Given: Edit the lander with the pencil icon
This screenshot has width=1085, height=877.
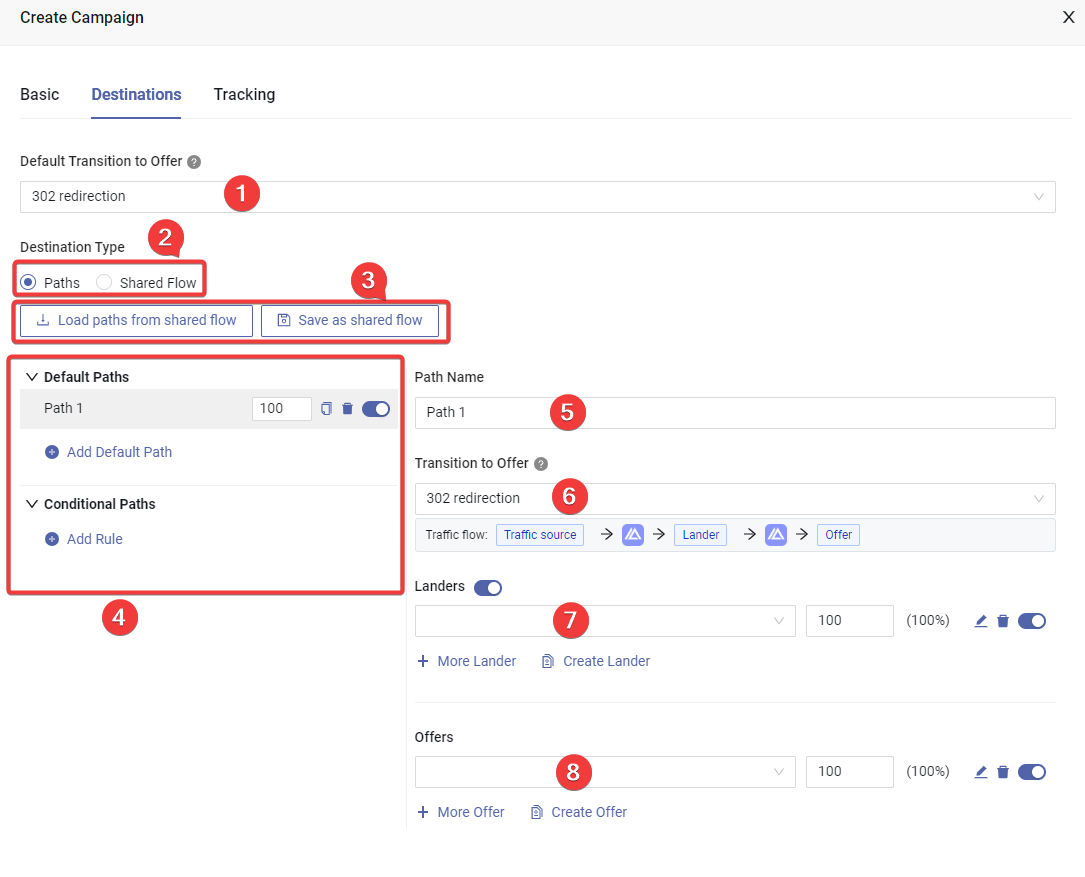Looking at the screenshot, I should pyautogui.click(x=981, y=621).
